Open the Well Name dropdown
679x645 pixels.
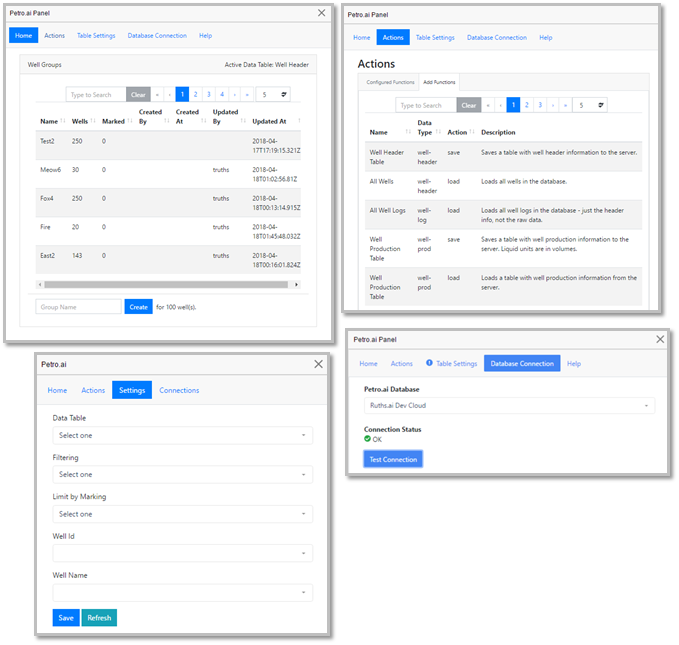pyautogui.click(x=182, y=592)
